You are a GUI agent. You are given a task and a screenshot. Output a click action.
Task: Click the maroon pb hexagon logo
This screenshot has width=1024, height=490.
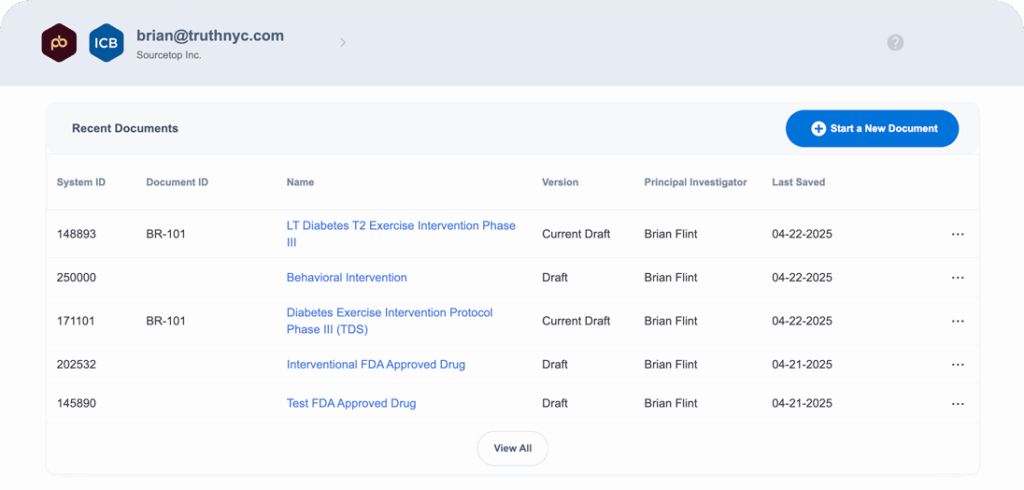[x=59, y=43]
